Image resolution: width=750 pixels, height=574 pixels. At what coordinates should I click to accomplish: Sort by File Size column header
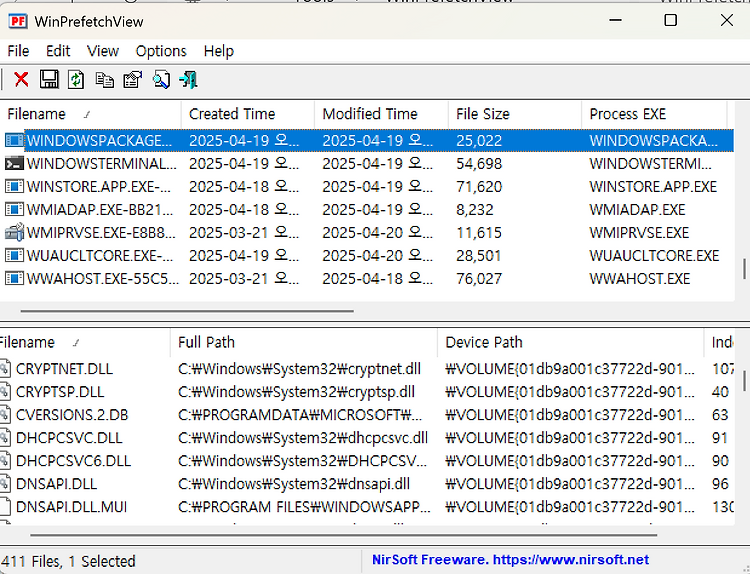(515, 114)
